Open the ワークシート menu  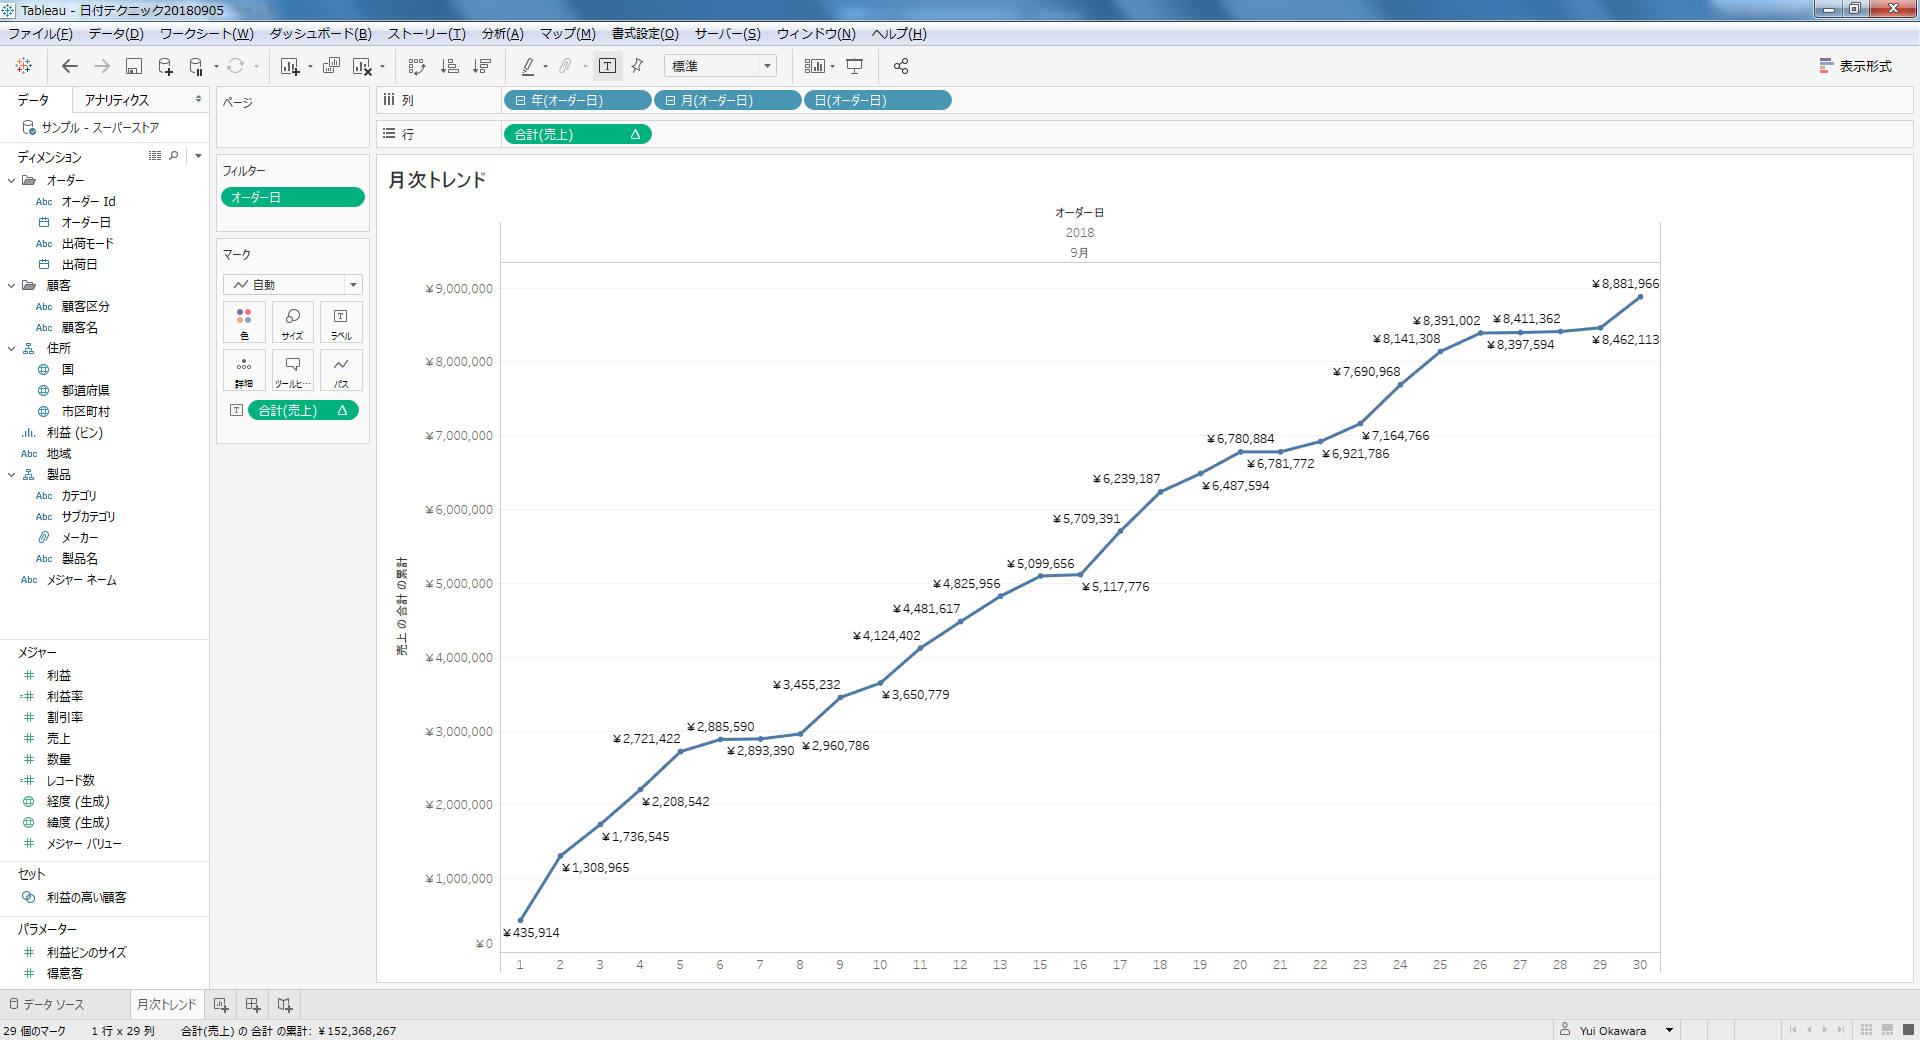(206, 34)
